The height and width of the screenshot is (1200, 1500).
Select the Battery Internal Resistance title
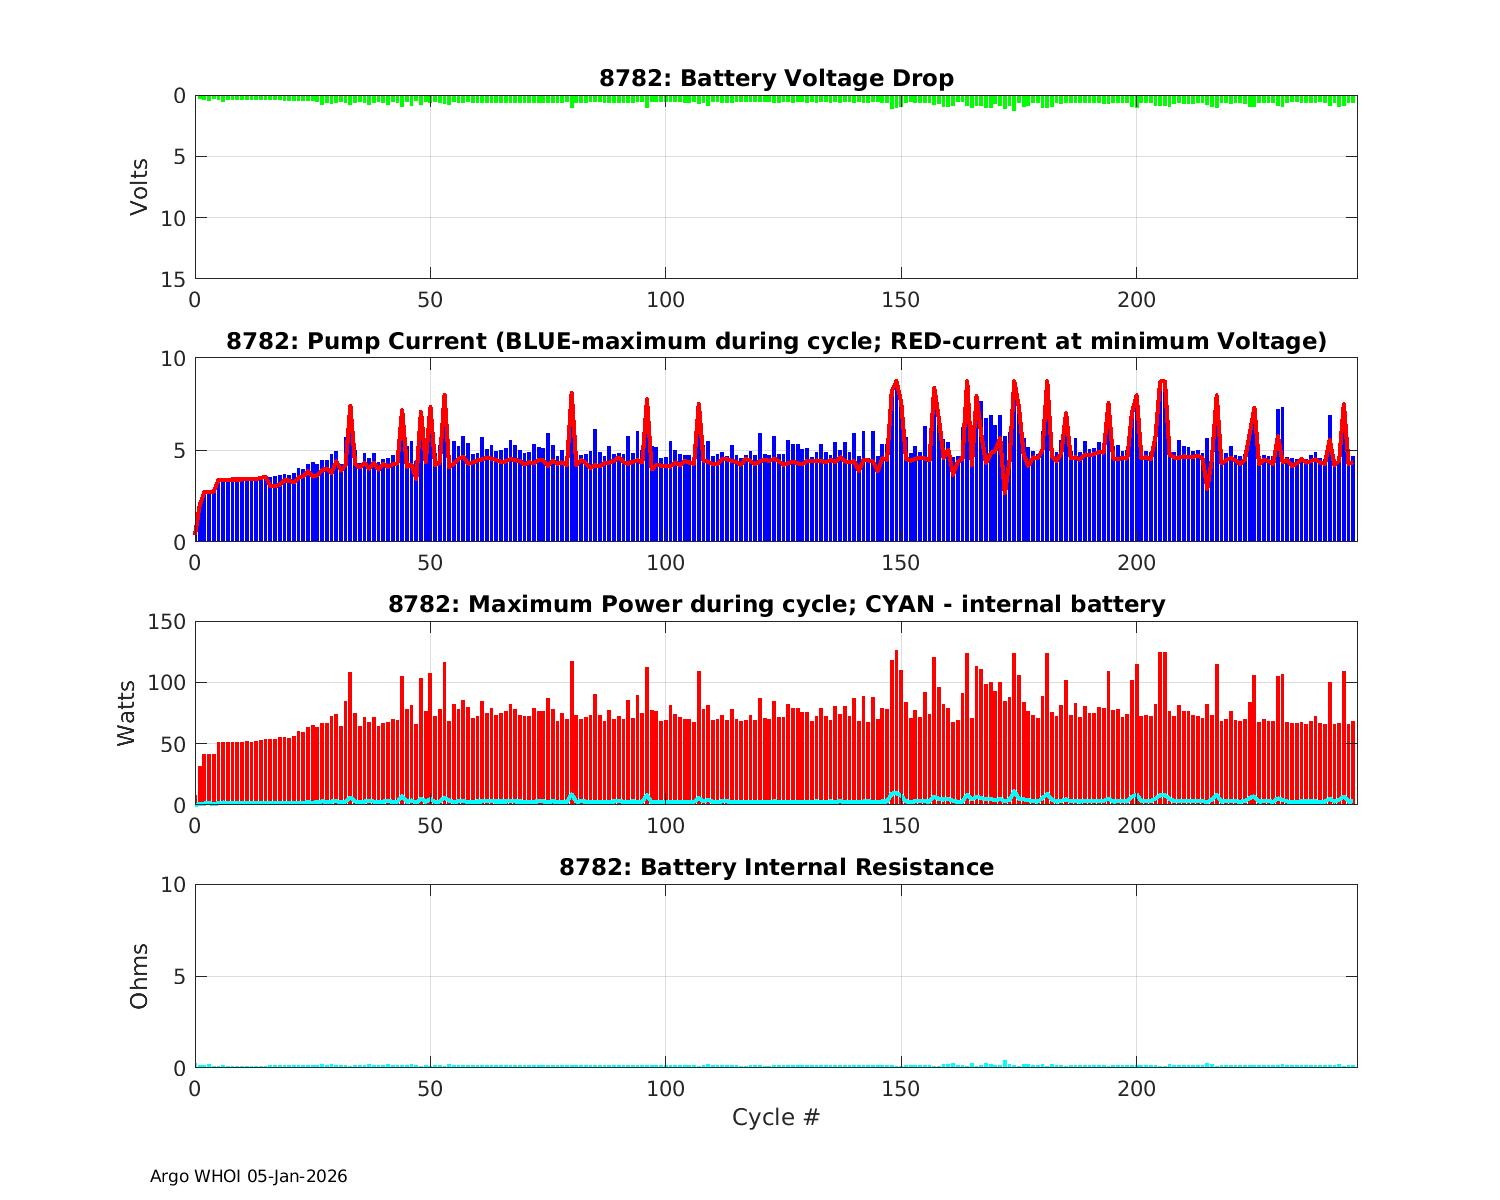click(776, 867)
